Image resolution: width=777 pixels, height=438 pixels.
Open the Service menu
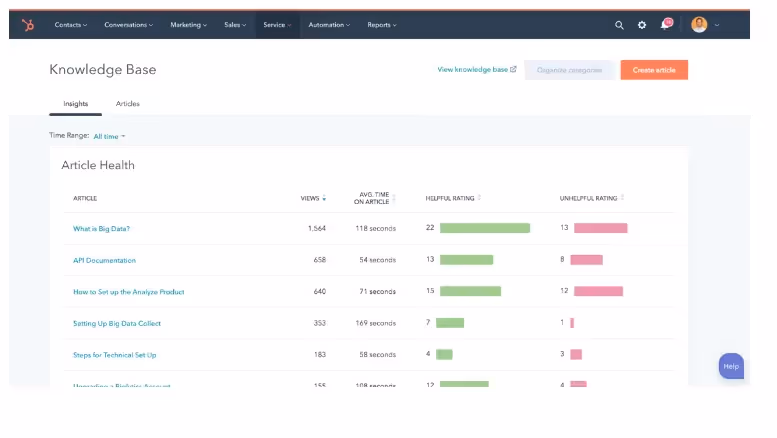277,25
